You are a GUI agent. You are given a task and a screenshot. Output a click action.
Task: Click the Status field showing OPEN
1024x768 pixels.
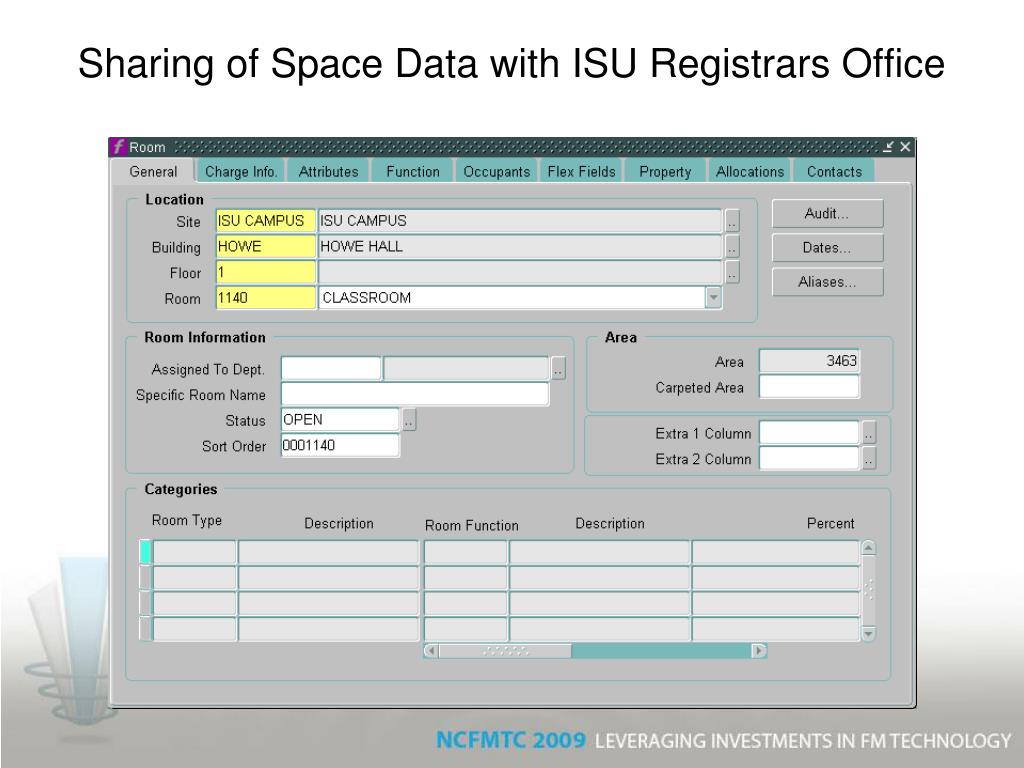[x=340, y=419]
